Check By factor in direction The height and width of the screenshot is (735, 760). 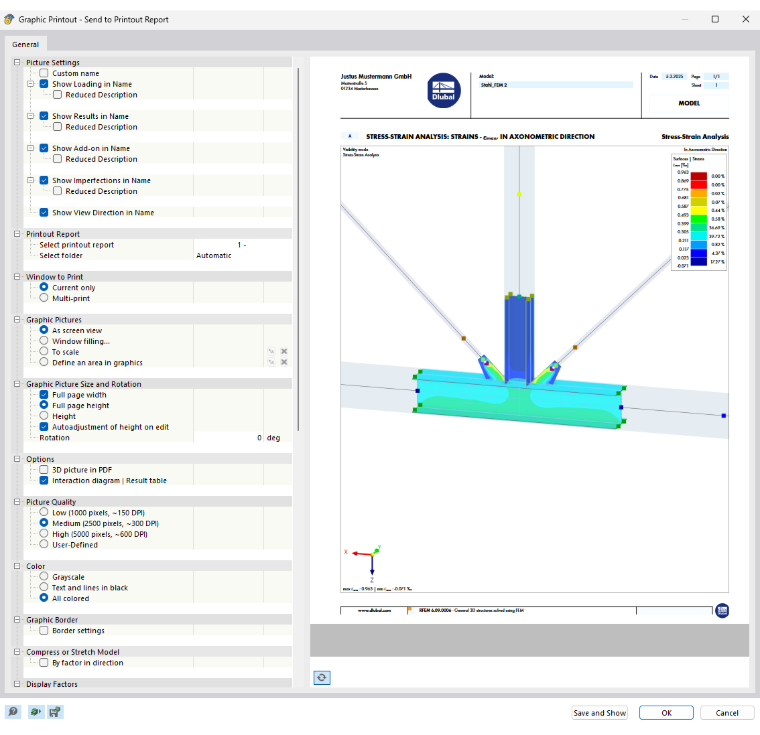44,662
